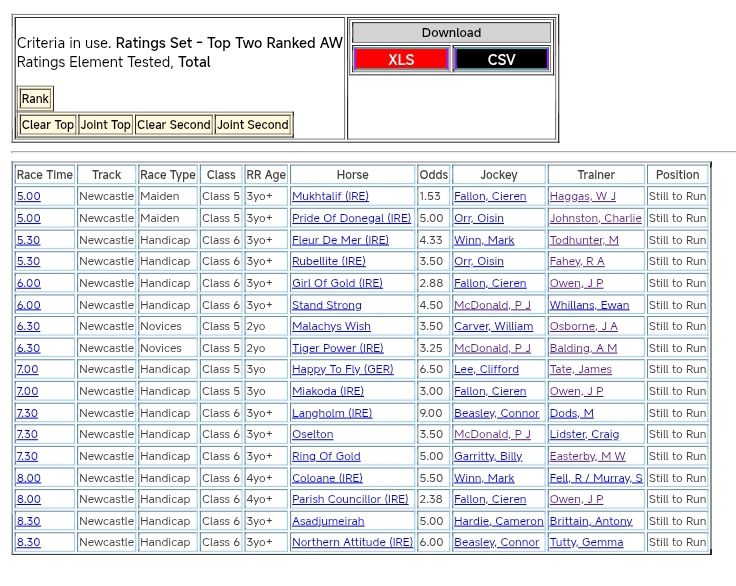Download ratings as XLS file
Image resolution: width=736 pixels, height=586 pixels.
coord(401,59)
